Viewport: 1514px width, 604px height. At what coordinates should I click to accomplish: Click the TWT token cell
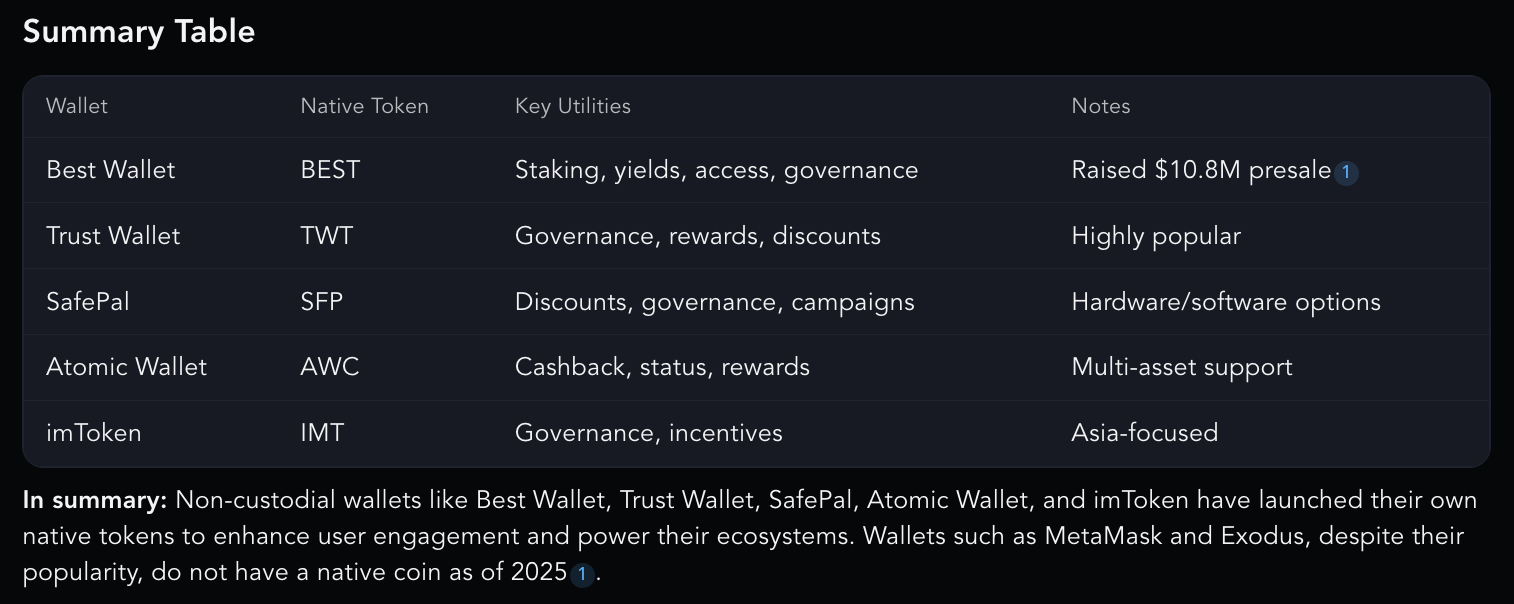[327, 236]
